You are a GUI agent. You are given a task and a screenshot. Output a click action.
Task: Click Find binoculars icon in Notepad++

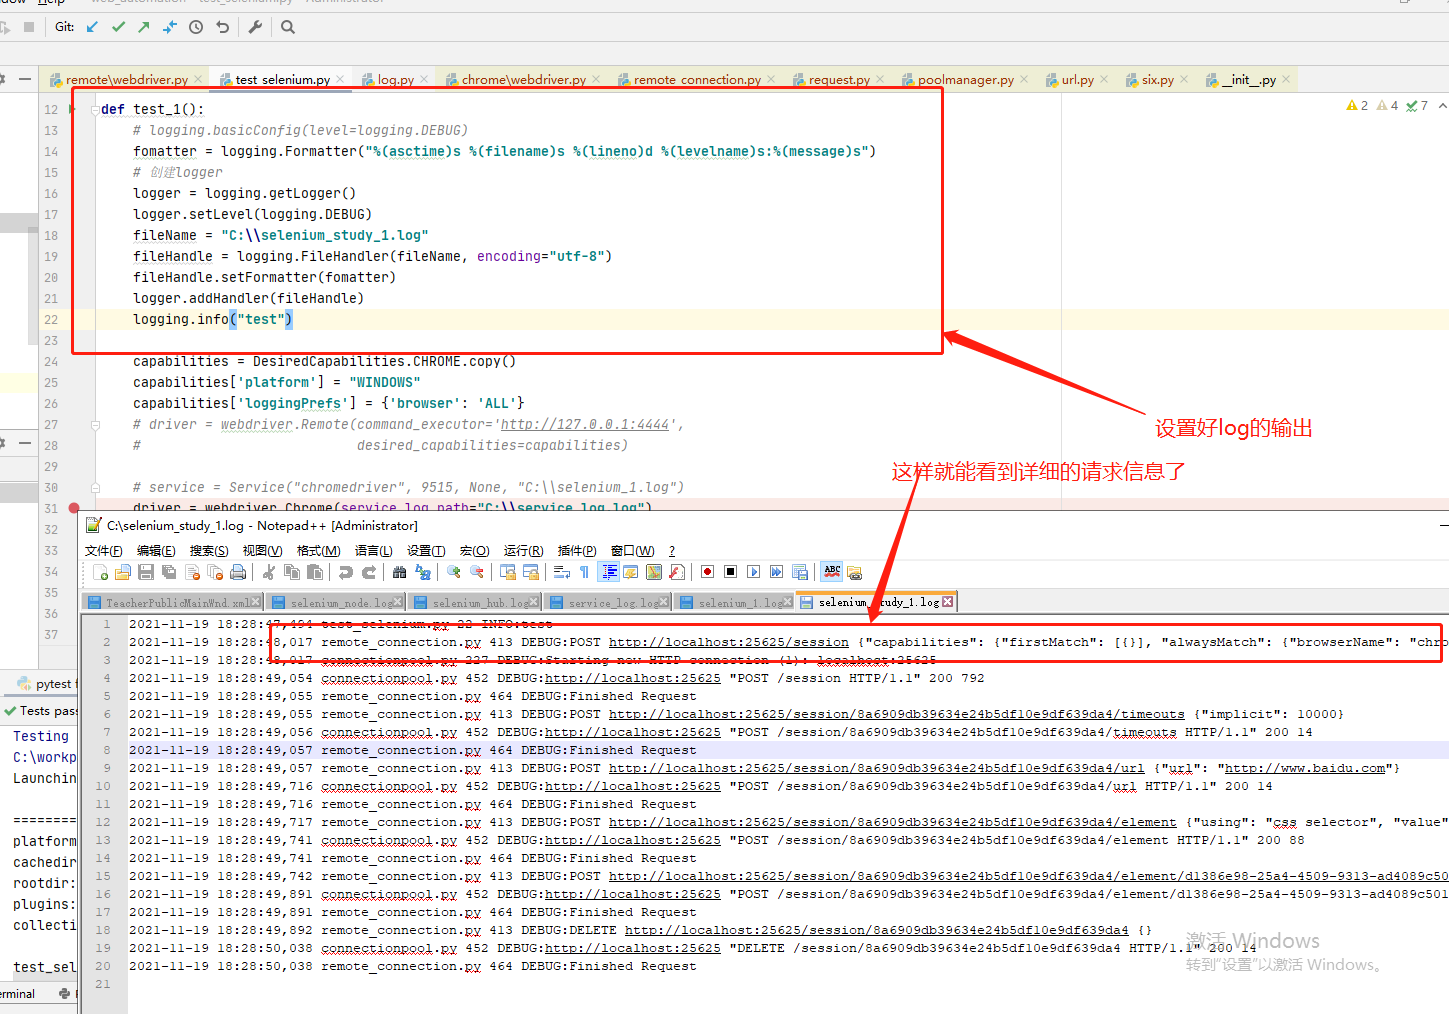(400, 572)
